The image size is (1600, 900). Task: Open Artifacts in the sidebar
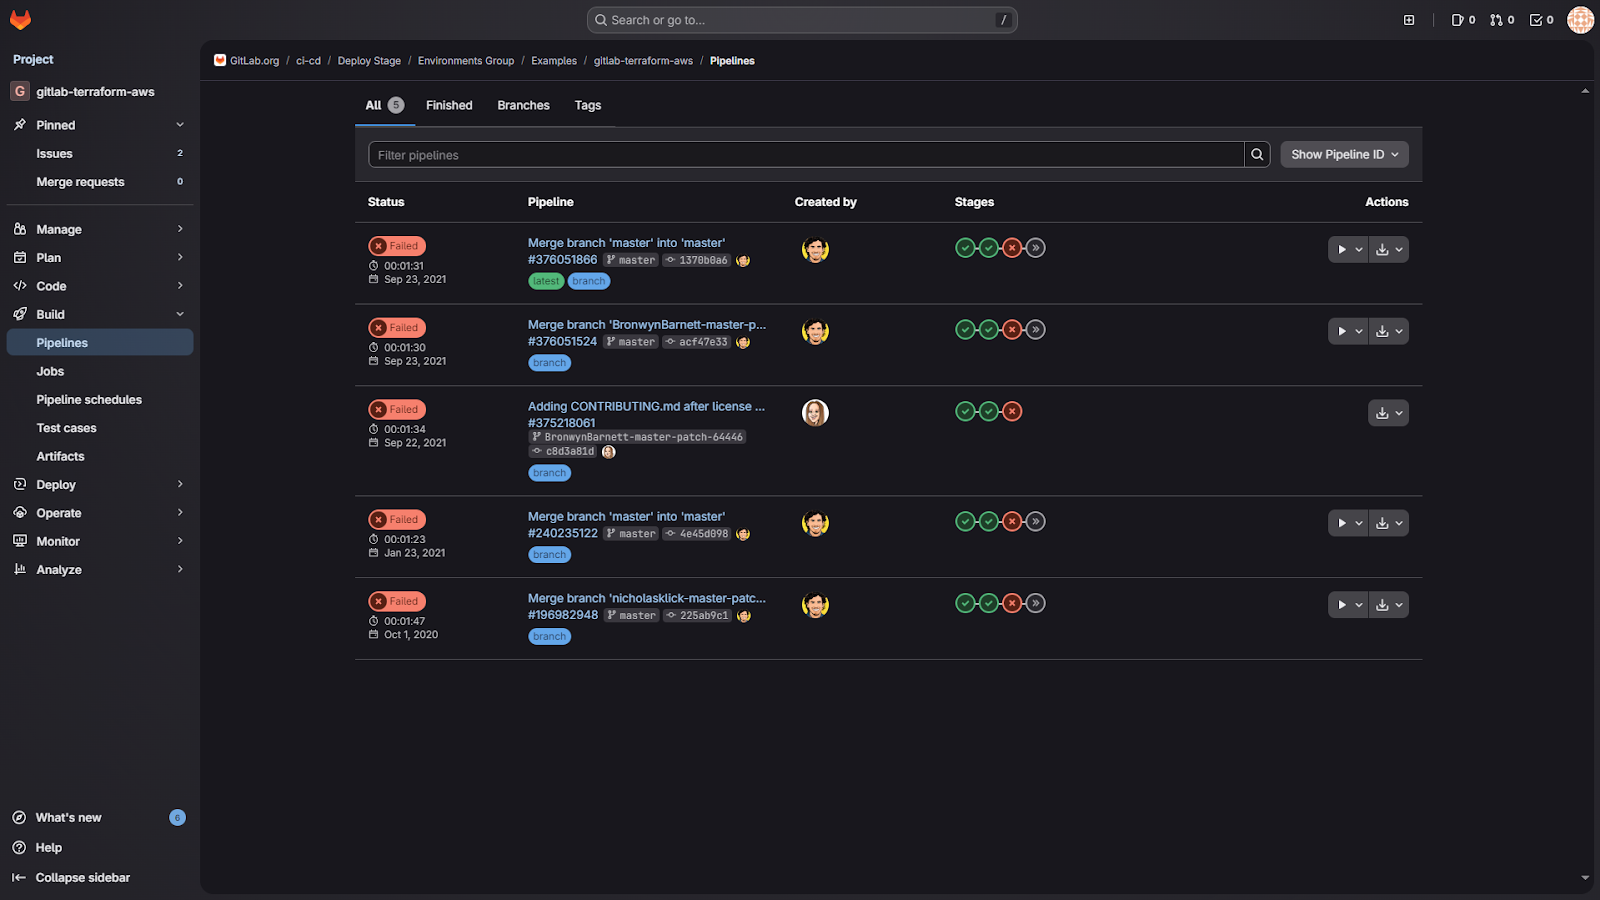(100, 456)
